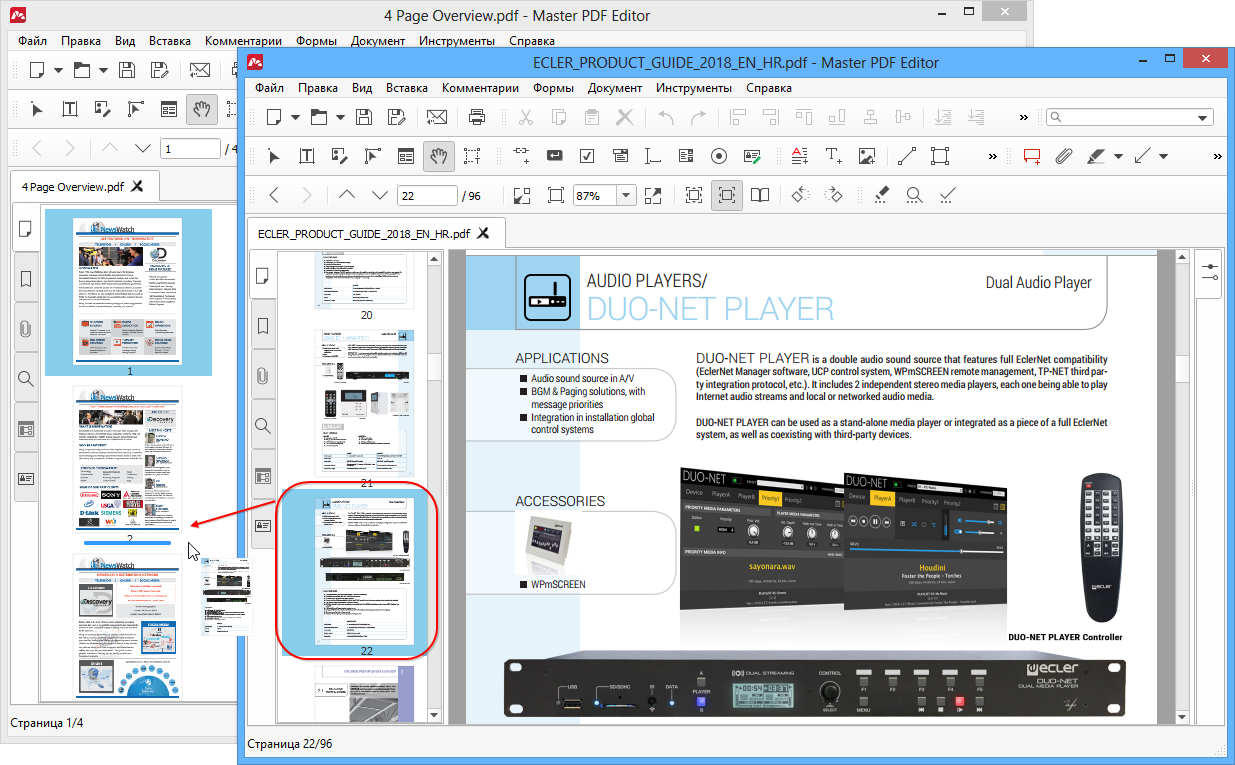Viewport: 1235px width, 765px height.
Task: Toggle Pages panel in 4 Page Overview window
Action: pyautogui.click(x=26, y=229)
